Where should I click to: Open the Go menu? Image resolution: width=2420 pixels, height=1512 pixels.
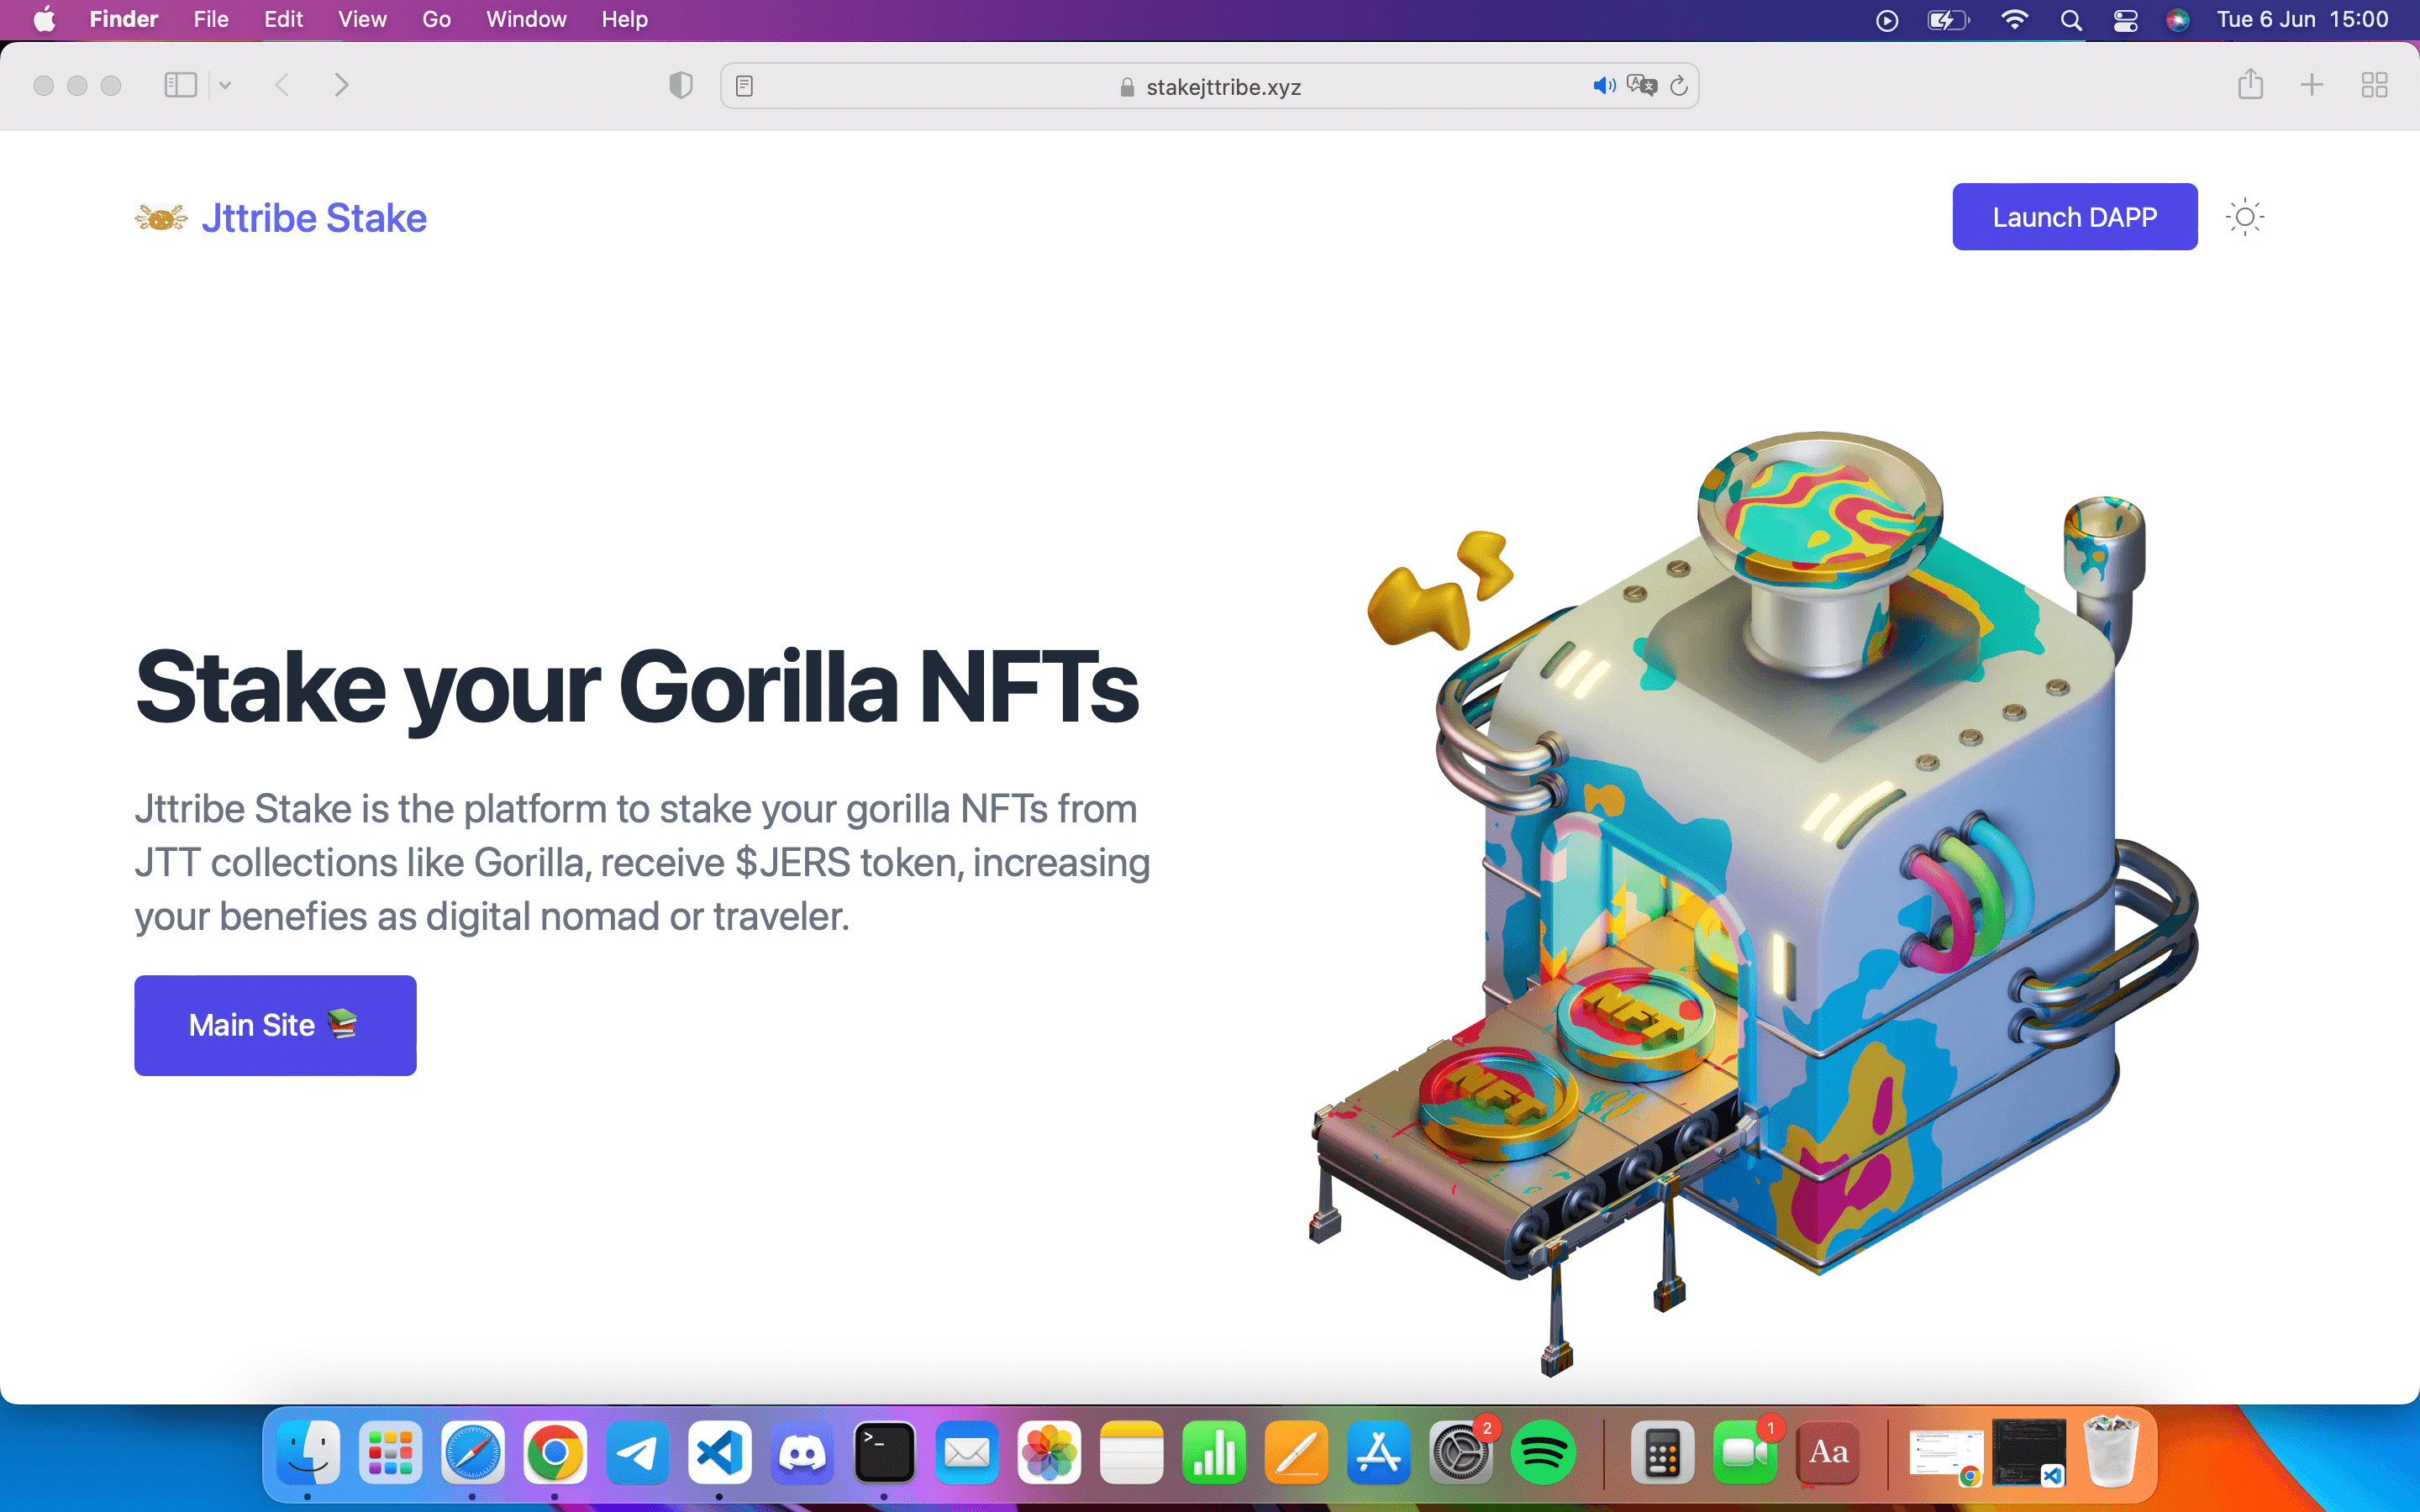[x=436, y=19]
